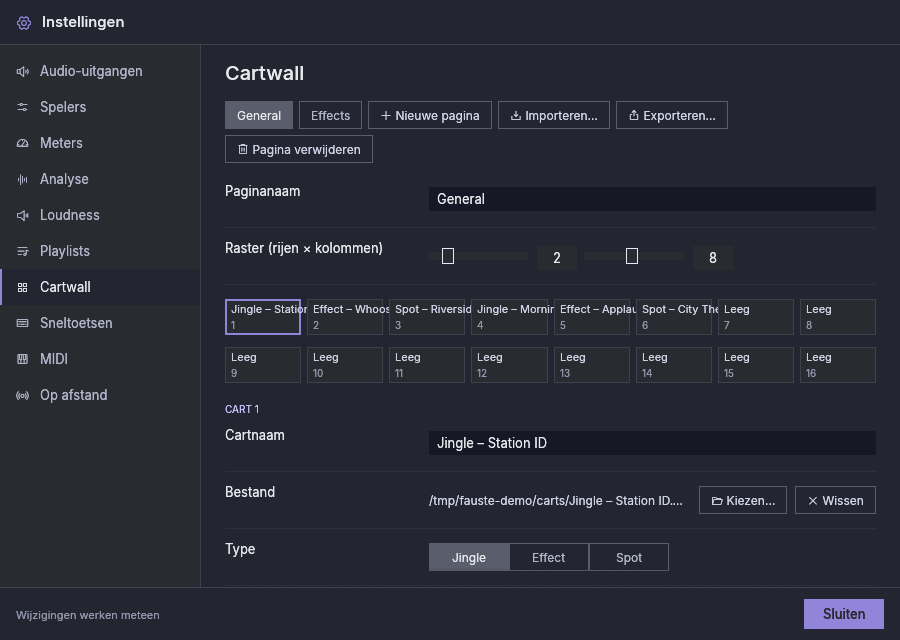Click the Paginanaam input field
The height and width of the screenshot is (640, 900).
click(x=652, y=199)
